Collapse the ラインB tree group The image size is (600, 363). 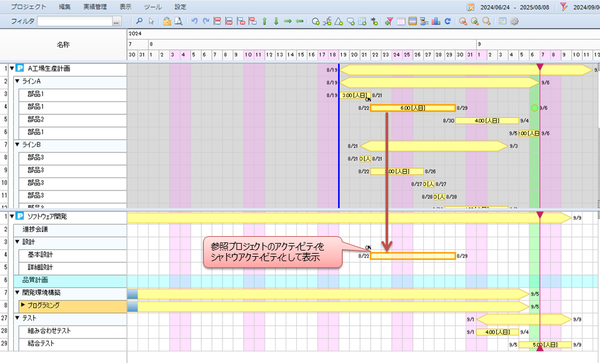[17, 145]
